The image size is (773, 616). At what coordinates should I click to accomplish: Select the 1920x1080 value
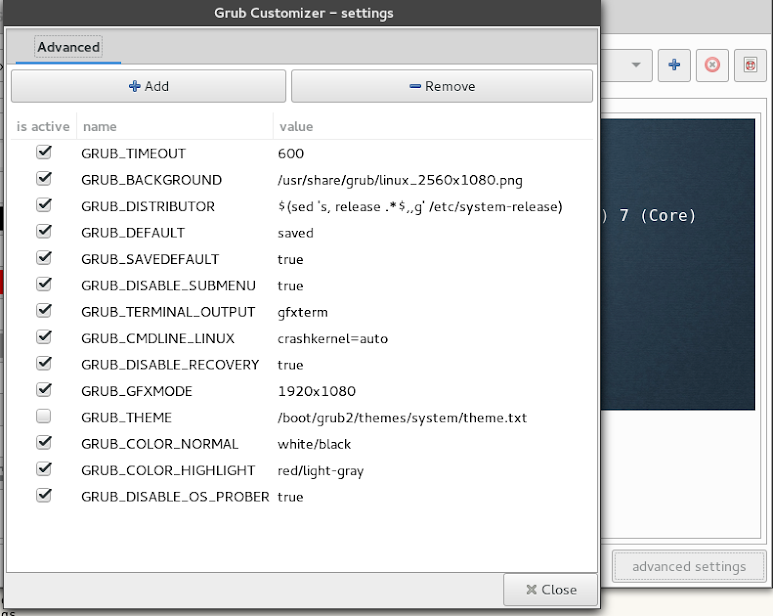pos(316,391)
